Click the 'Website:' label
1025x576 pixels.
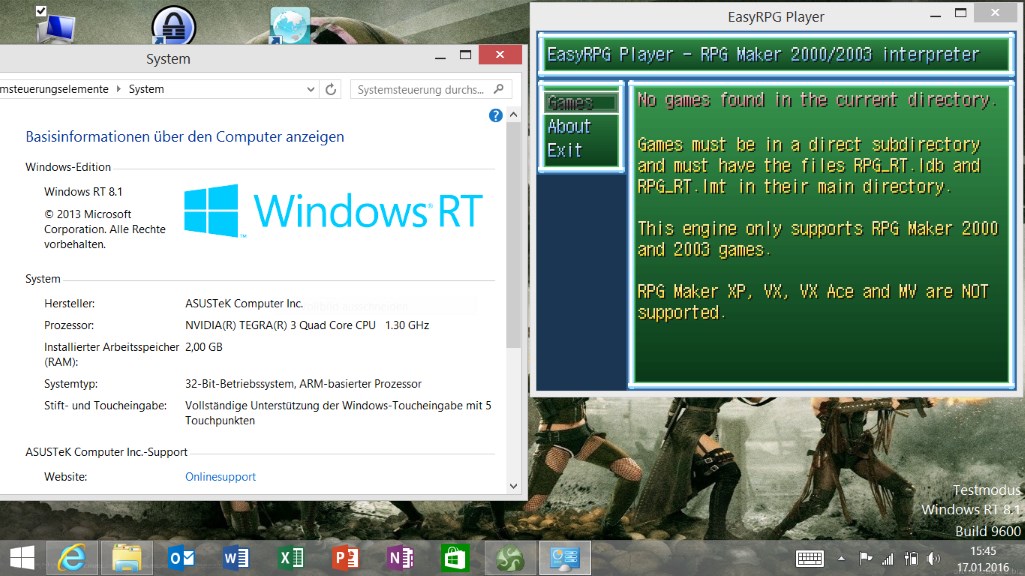(65, 477)
